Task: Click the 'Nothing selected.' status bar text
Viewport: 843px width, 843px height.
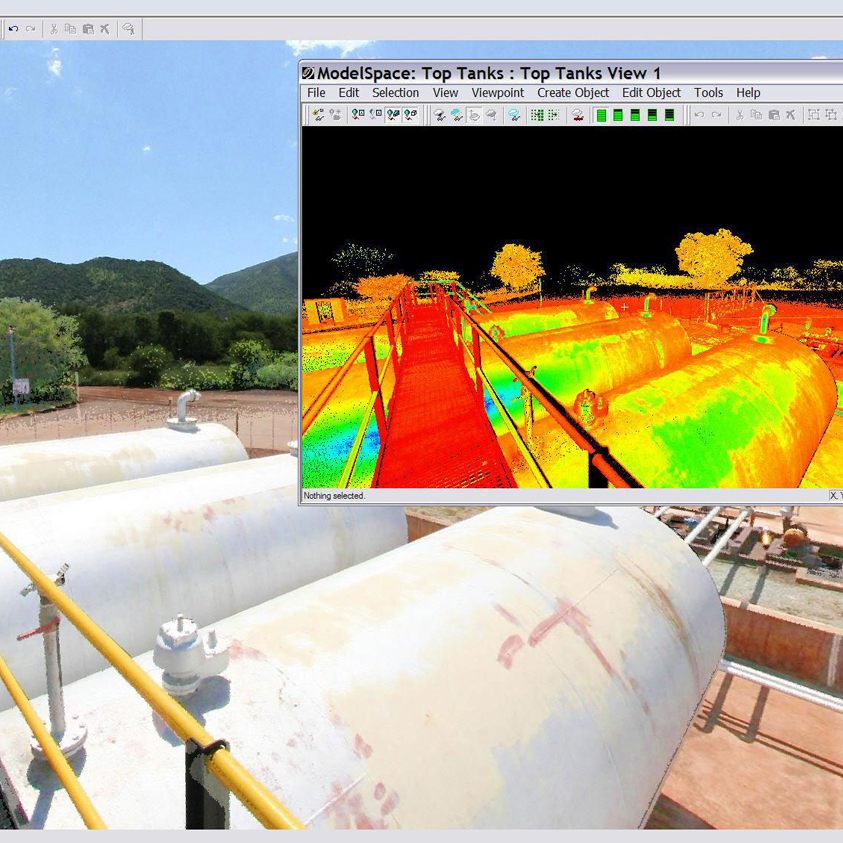Action: point(335,496)
